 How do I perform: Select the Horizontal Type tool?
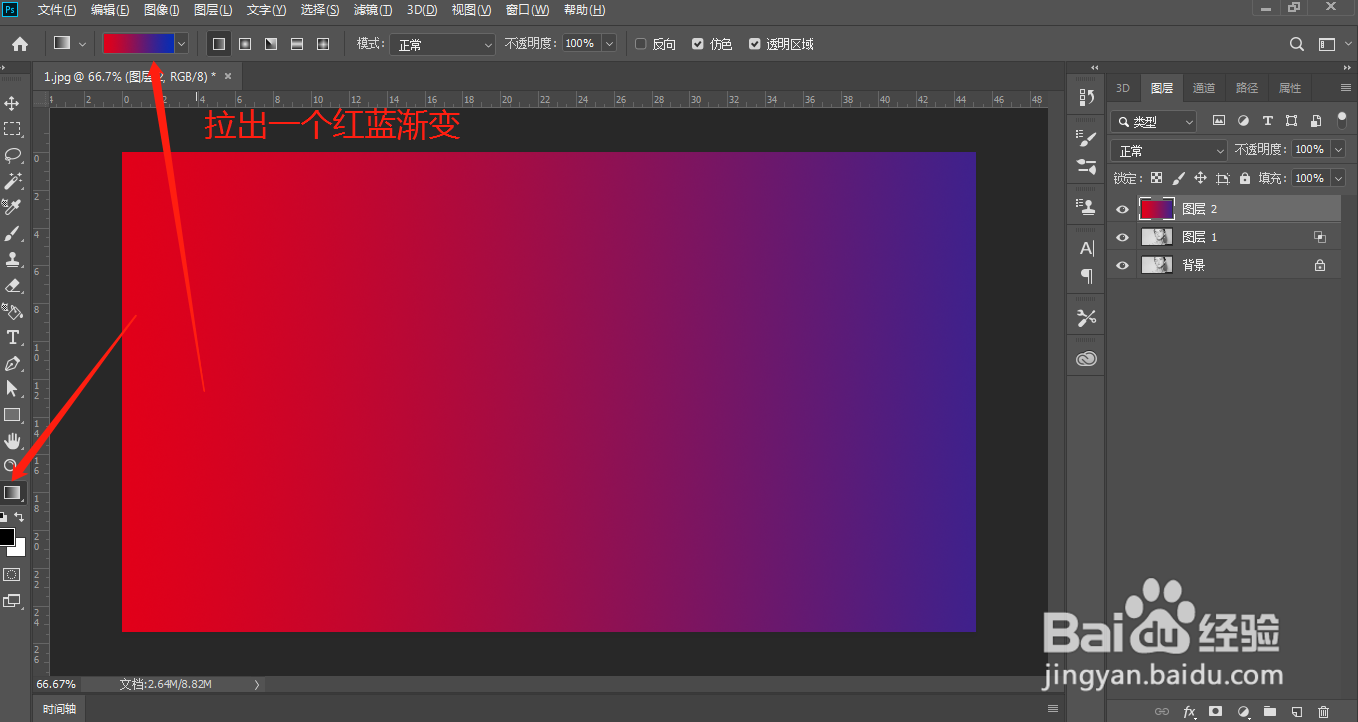coord(13,337)
